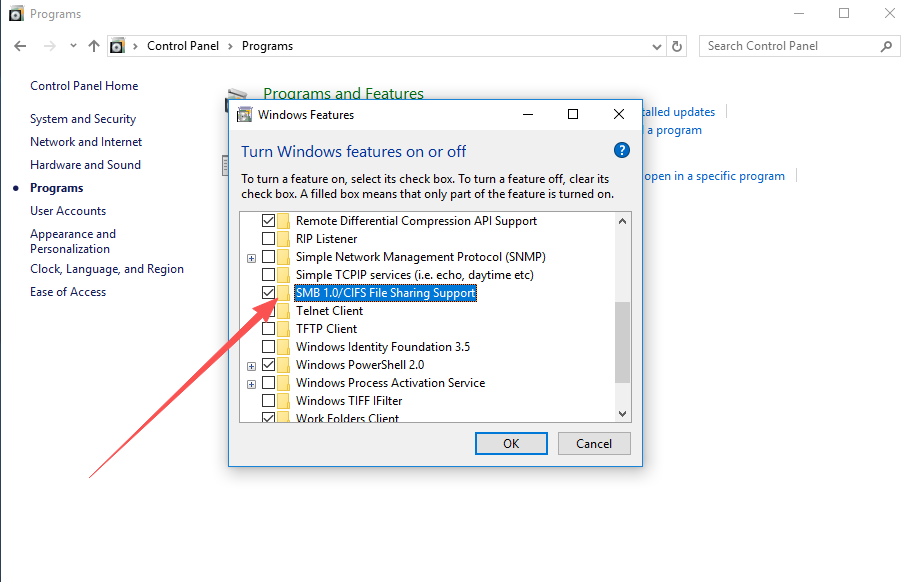The image size is (911, 582).
Task: Click features list scroll down arrow
Action: (622, 414)
